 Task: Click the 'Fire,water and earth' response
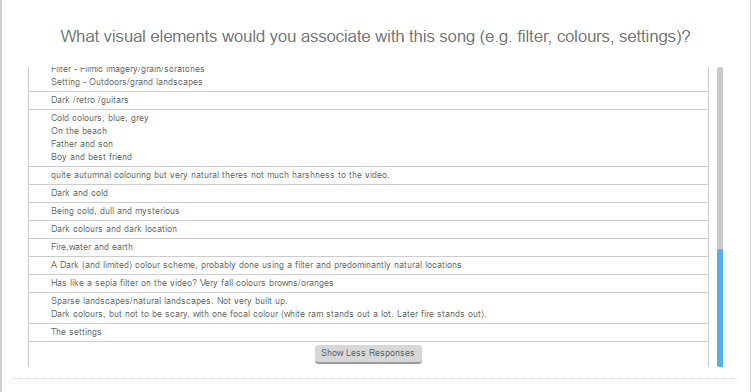pos(368,247)
